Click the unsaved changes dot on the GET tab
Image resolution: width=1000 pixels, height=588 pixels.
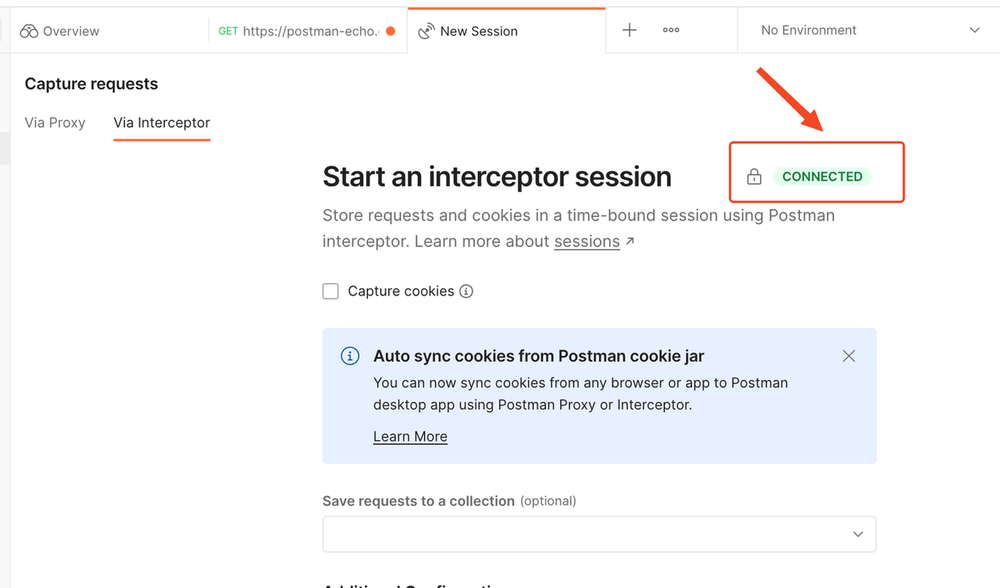(390, 30)
